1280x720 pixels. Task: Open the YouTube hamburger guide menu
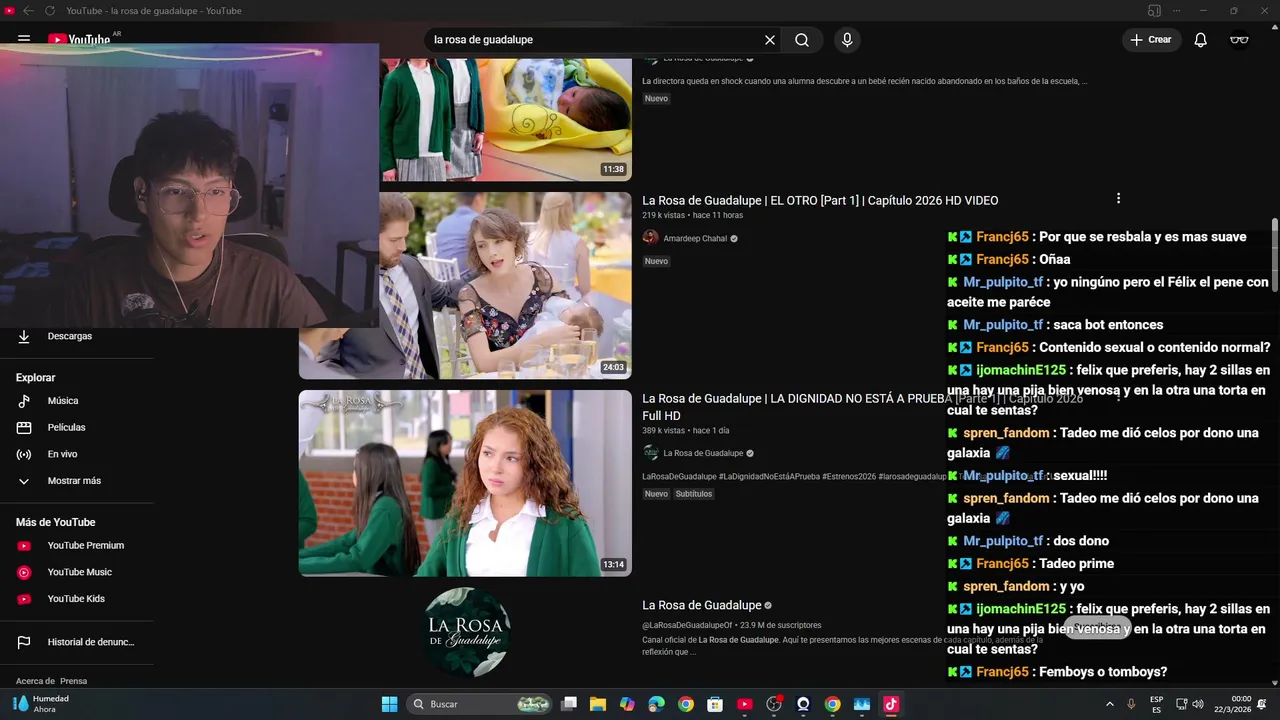24,40
